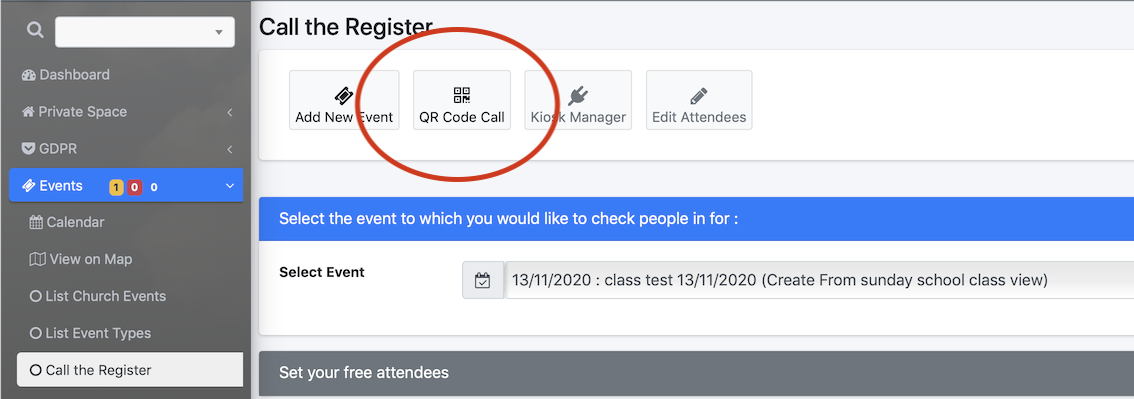Screen dimensions: 1134x399
Task: Click the Set your free attendees header
Action: [696, 373]
